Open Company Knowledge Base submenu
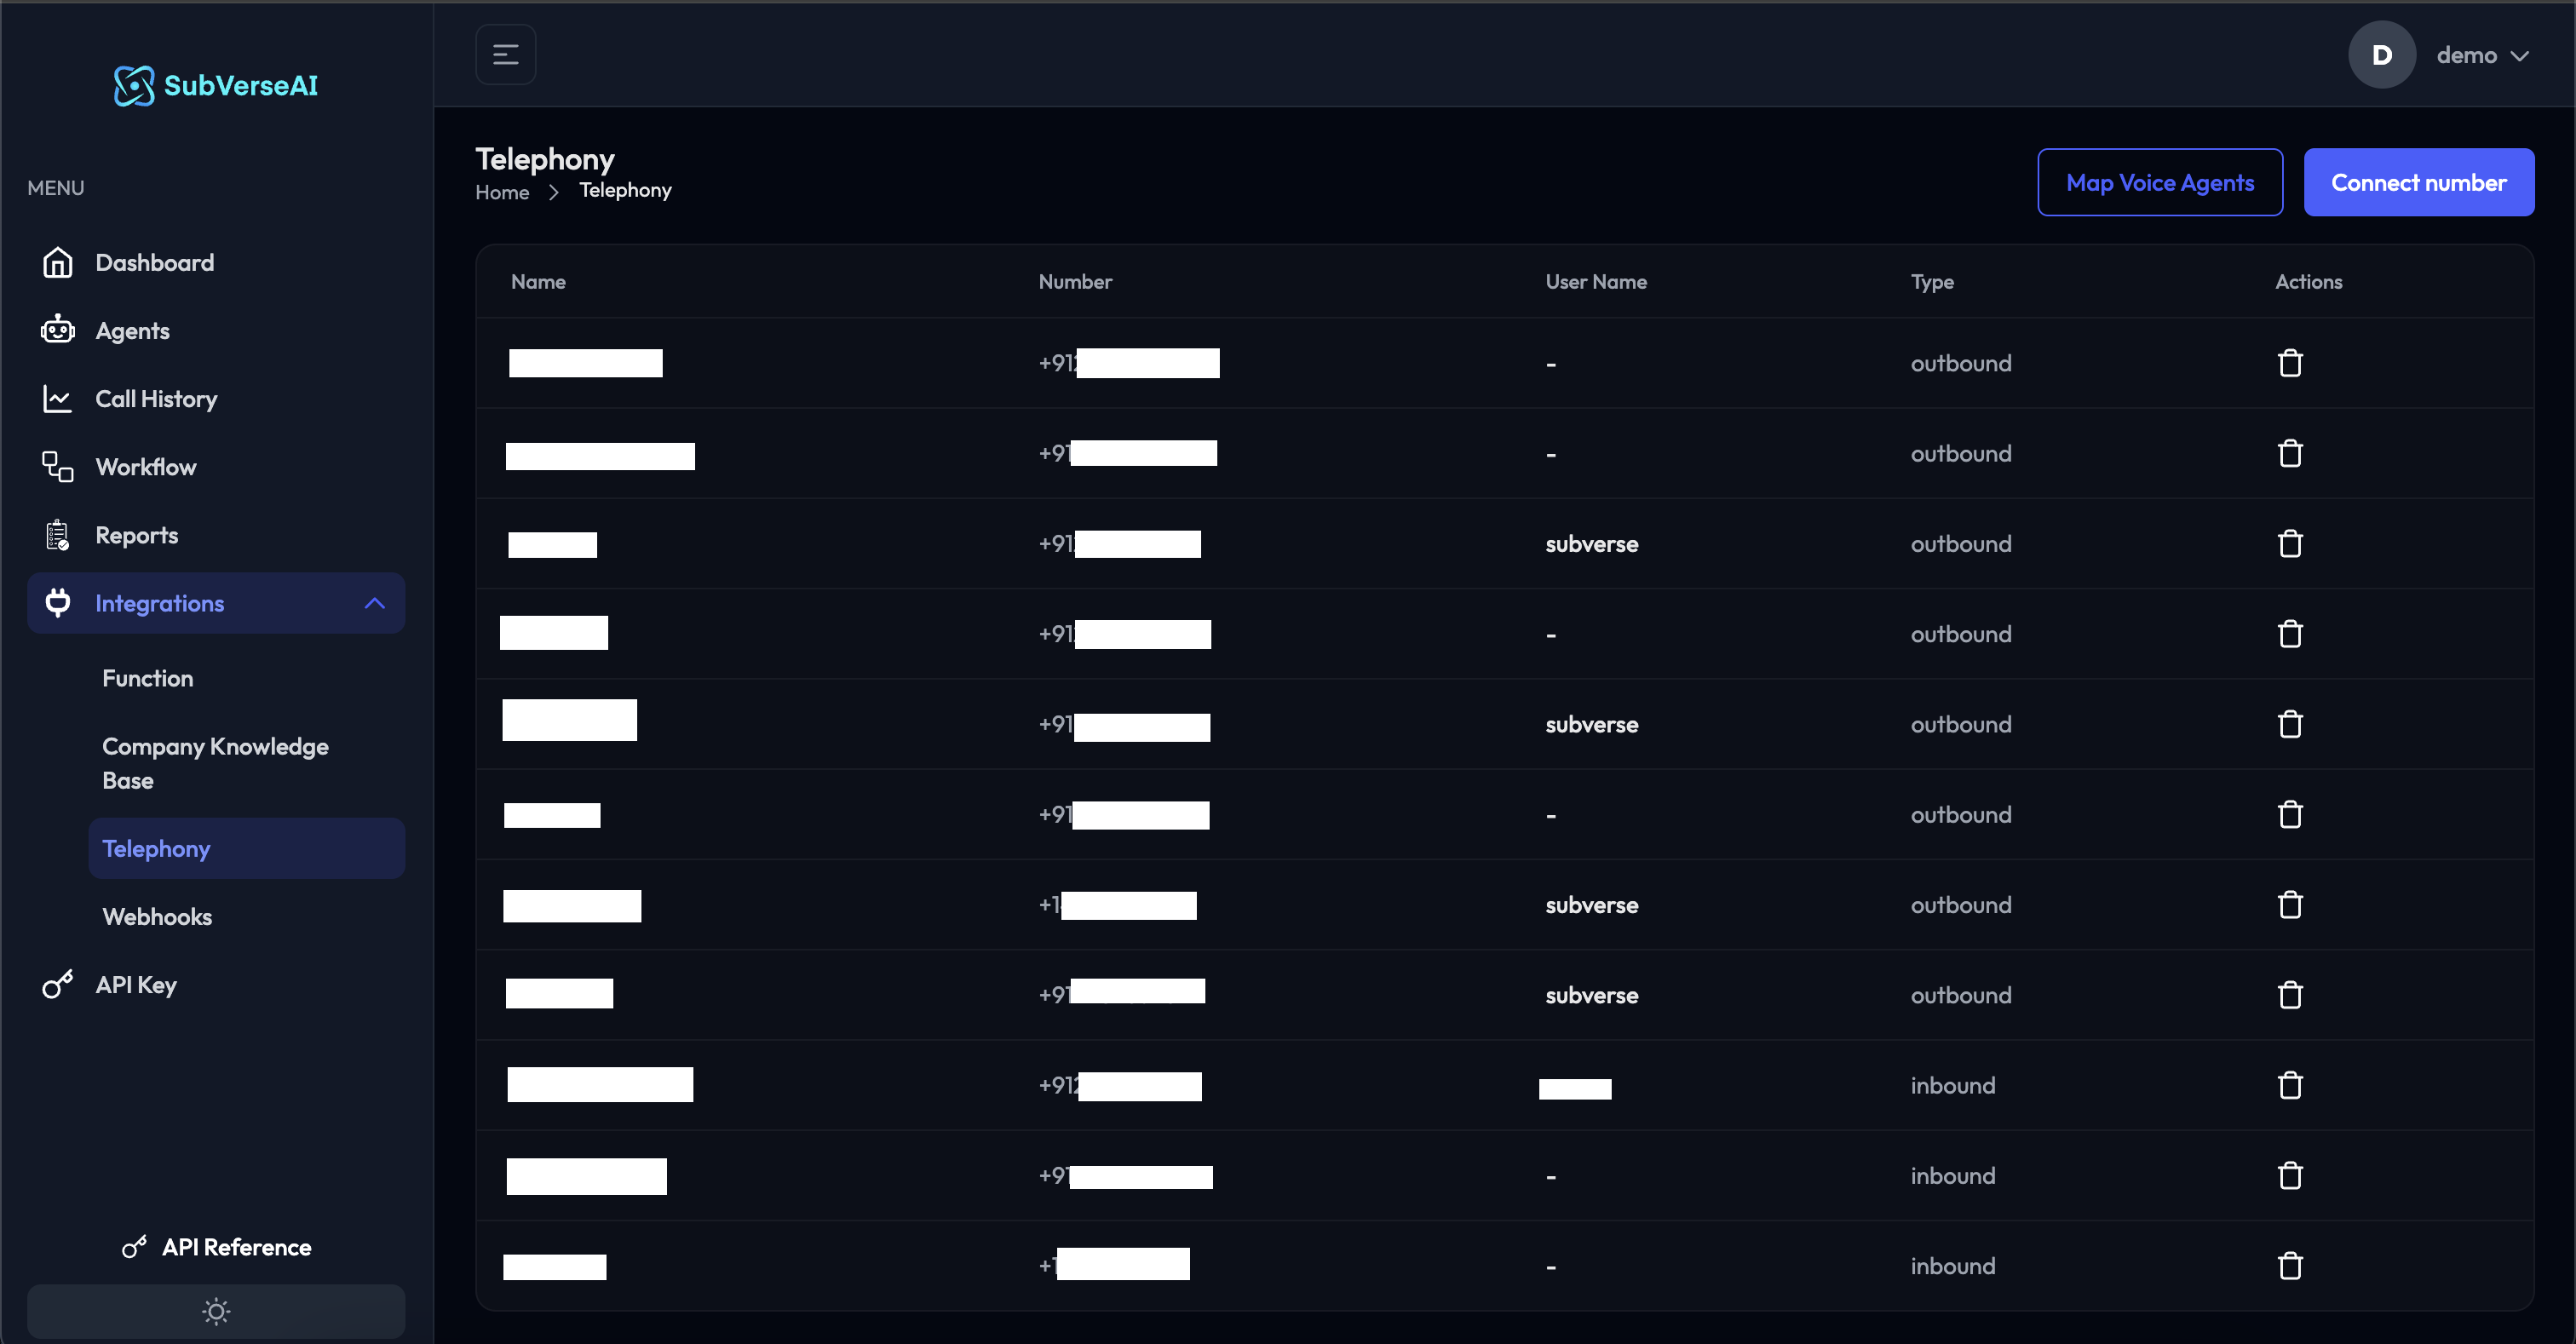The image size is (2576, 1344). [215, 763]
